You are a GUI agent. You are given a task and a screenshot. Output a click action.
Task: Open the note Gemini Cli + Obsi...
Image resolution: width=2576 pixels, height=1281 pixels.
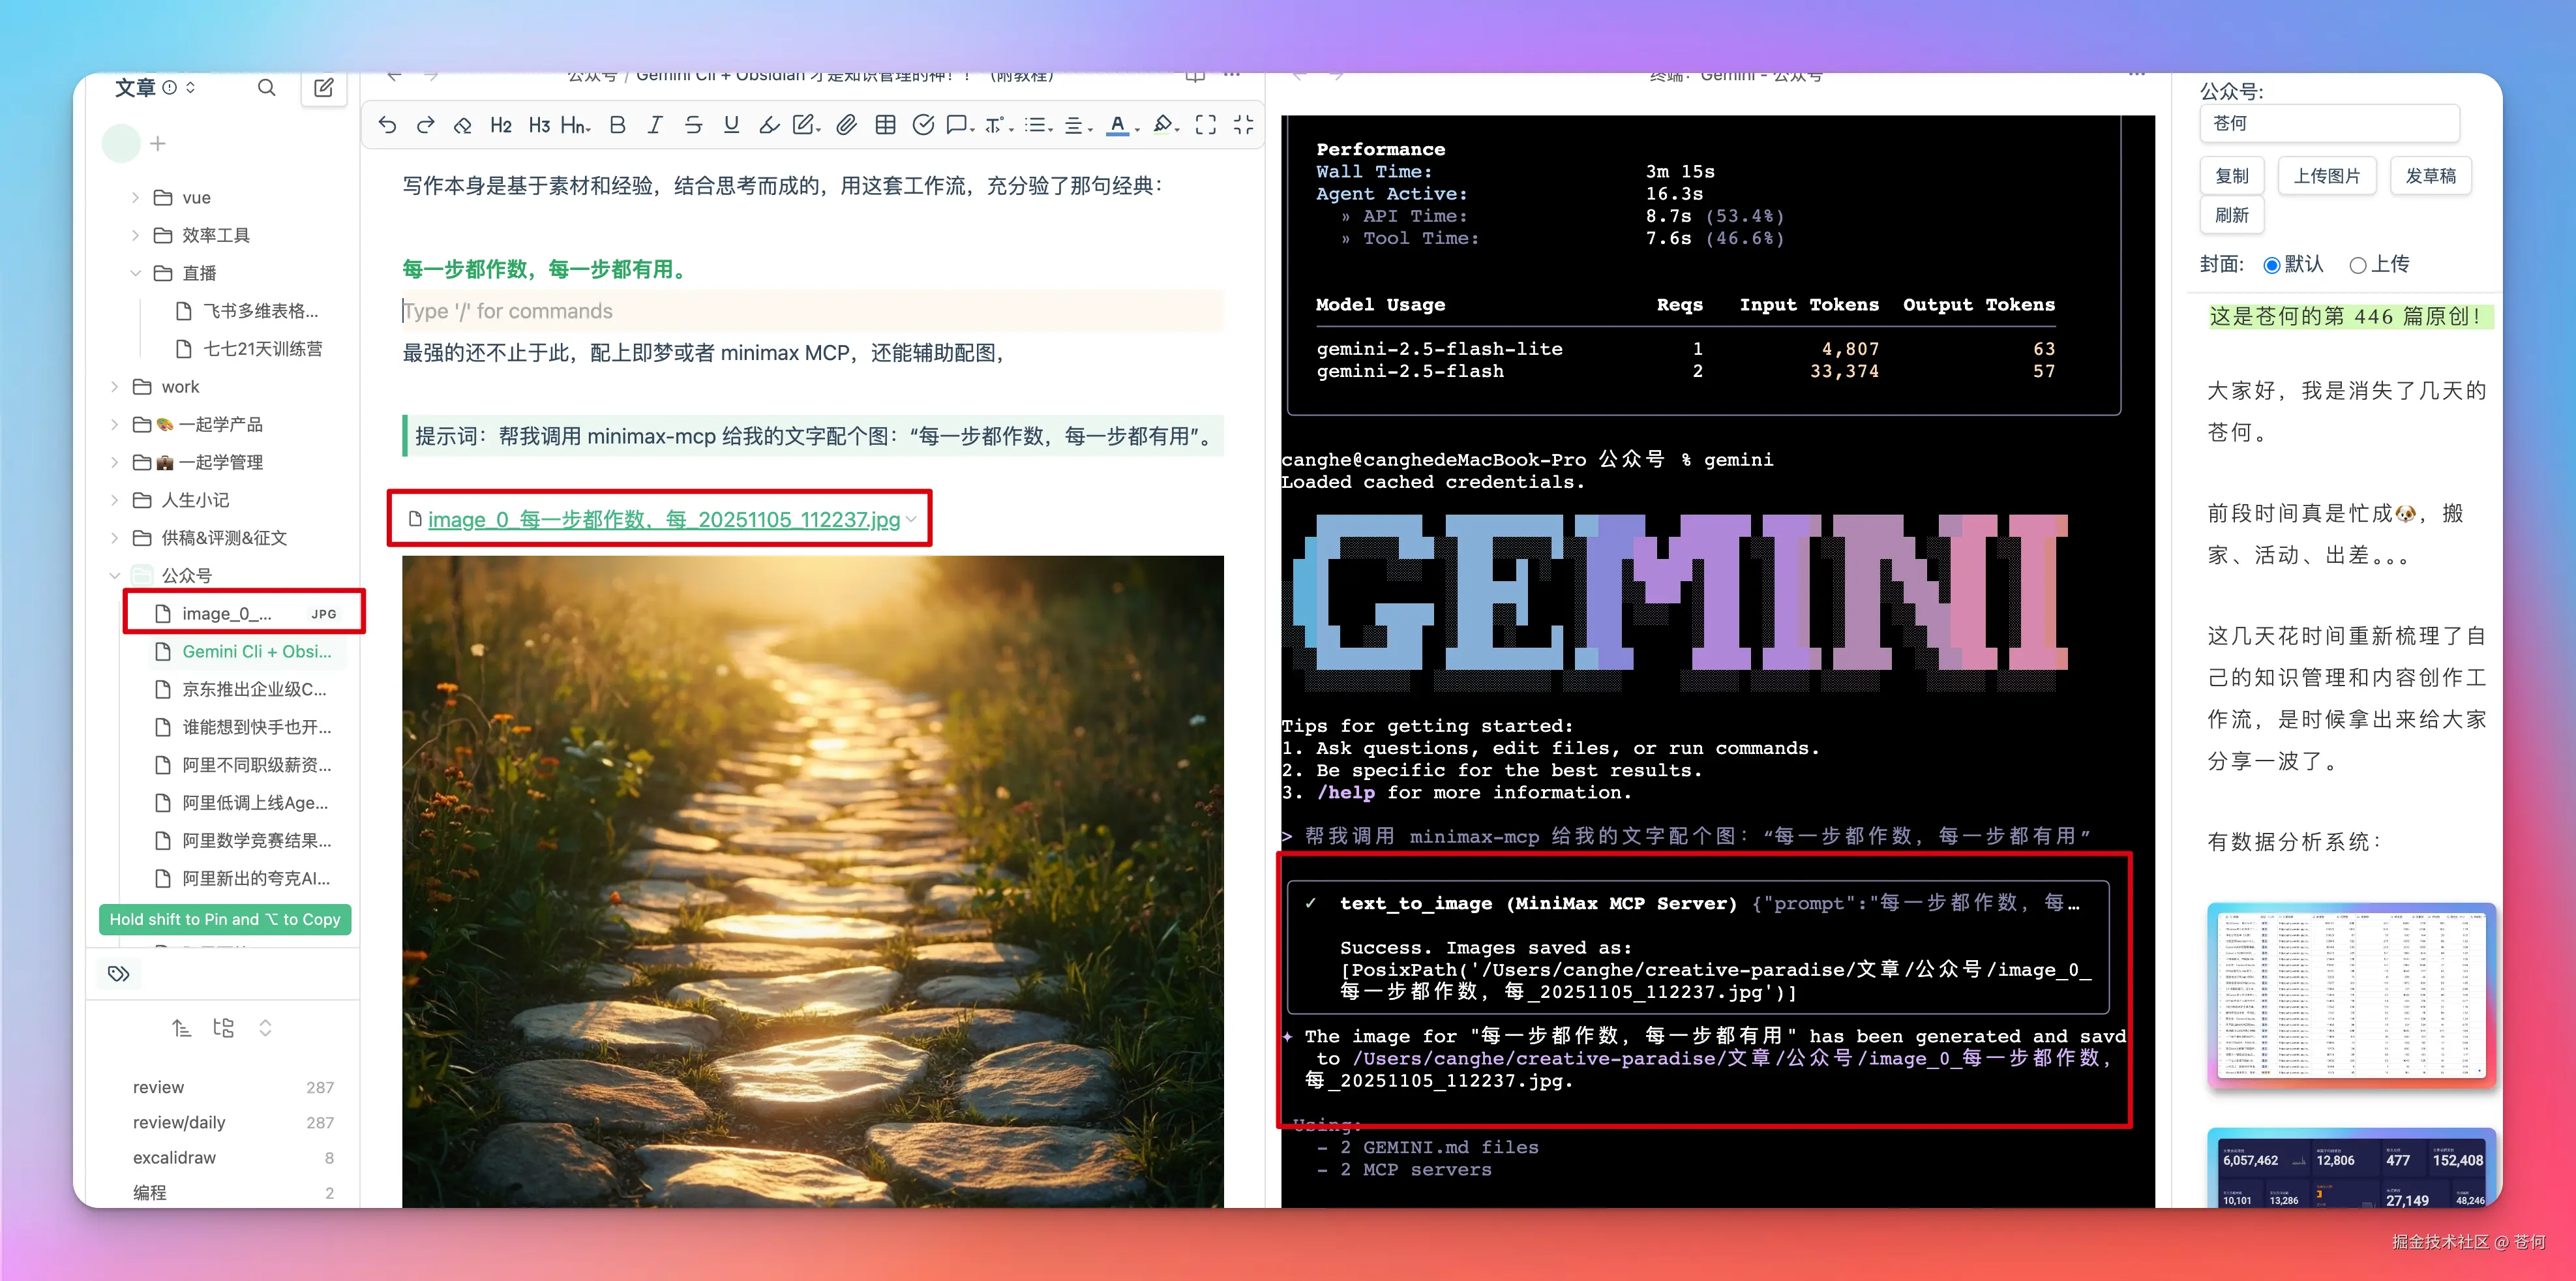(256, 652)
